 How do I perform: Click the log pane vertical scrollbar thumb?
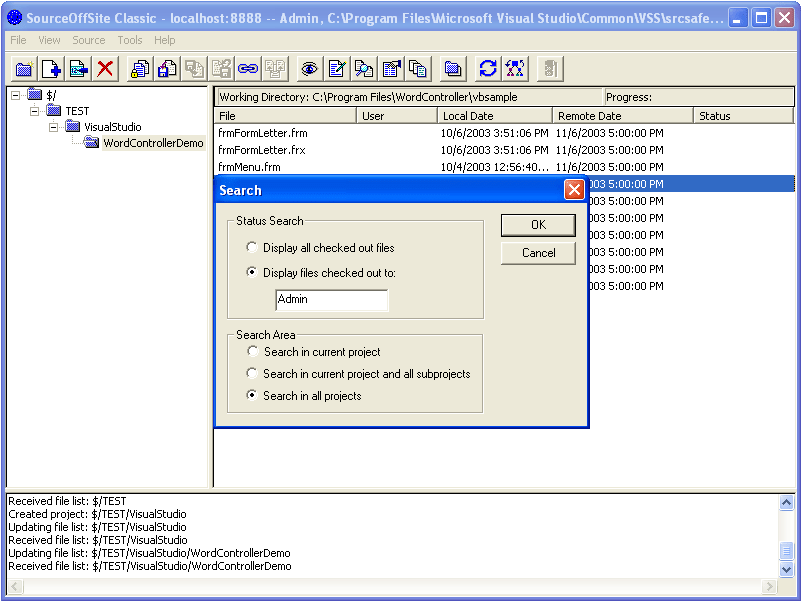coord(786,551)
